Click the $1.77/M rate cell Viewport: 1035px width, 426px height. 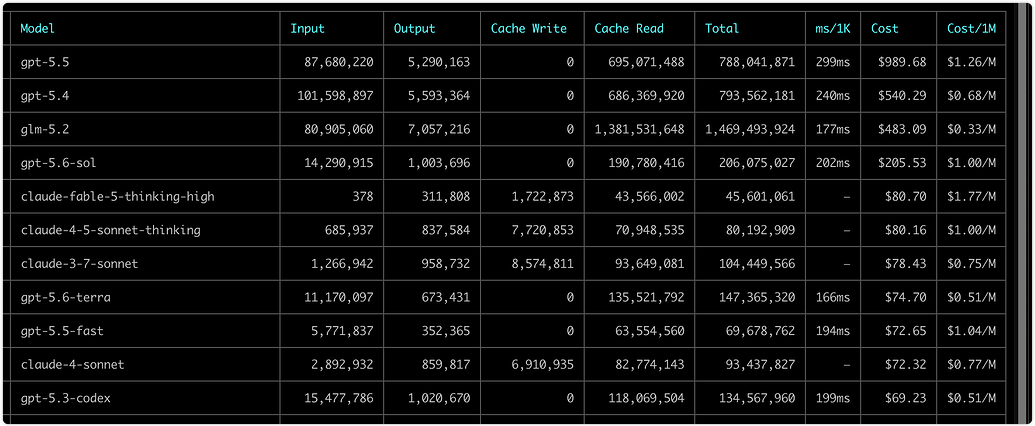tap(972, 196)
